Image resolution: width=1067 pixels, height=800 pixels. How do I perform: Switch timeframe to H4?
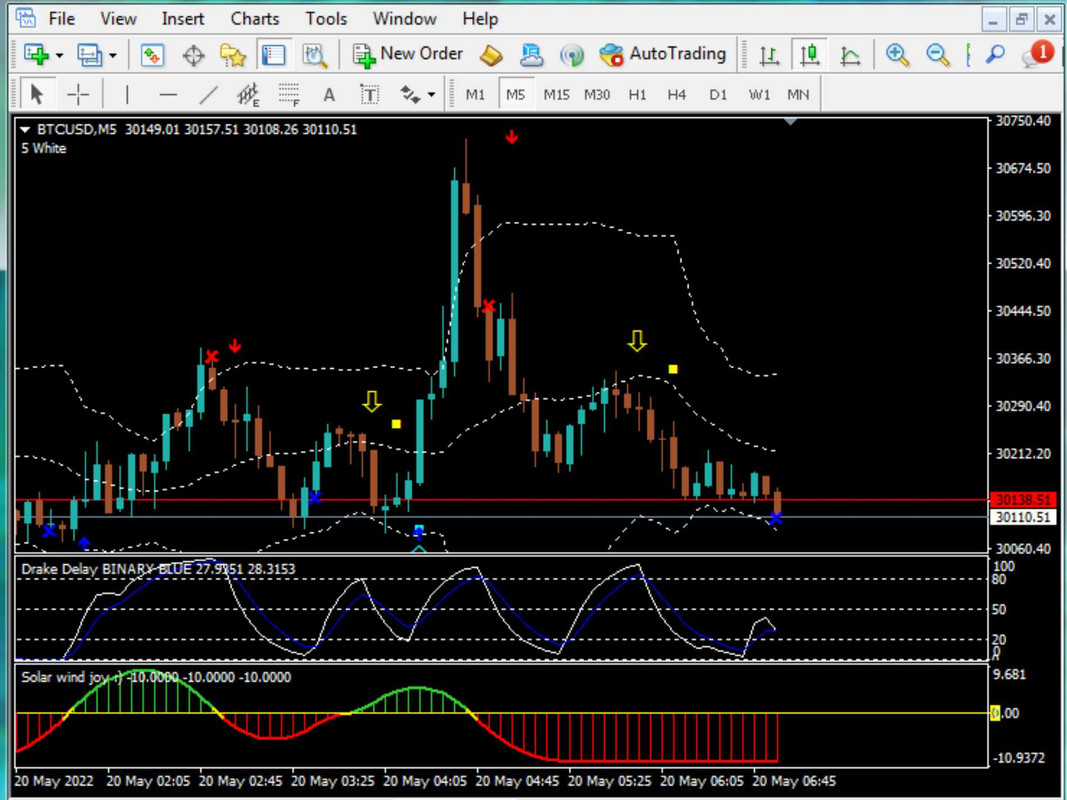point(677,95)
